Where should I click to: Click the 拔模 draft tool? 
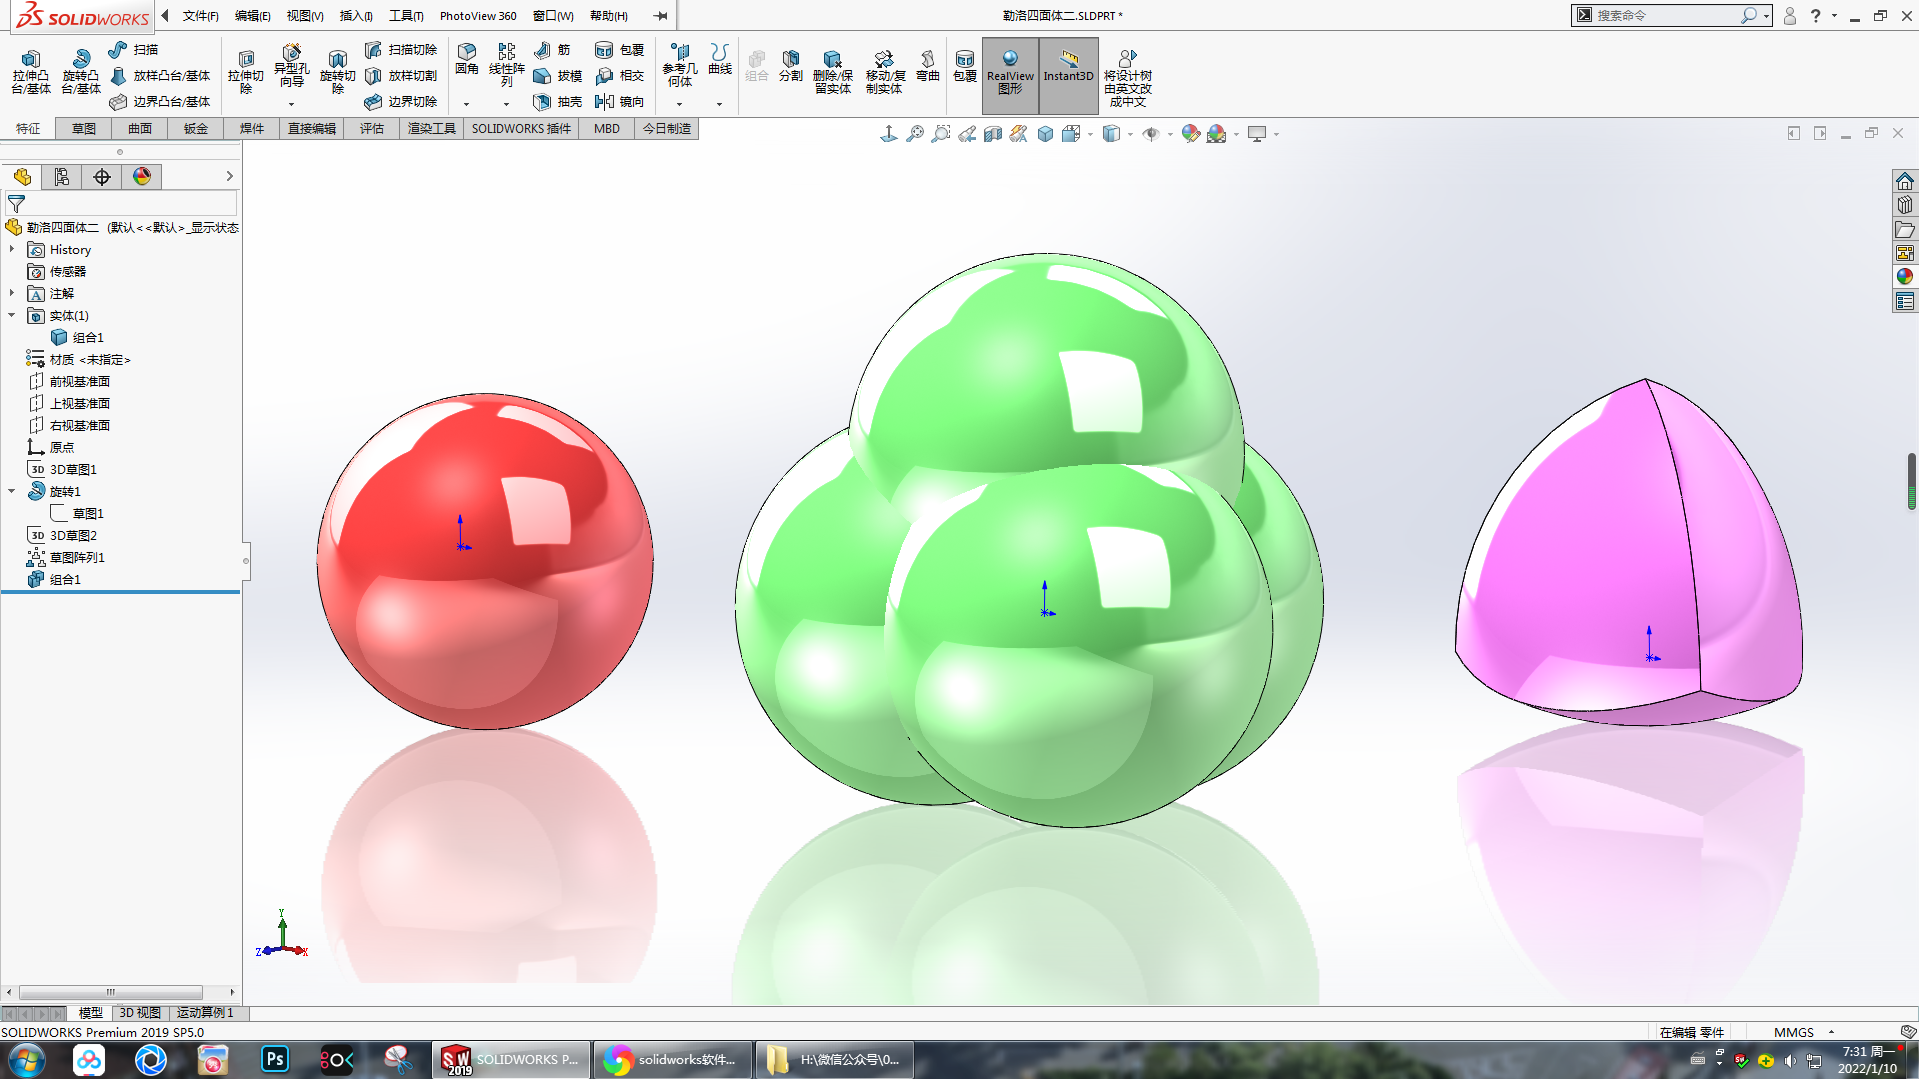pos(558,75)
